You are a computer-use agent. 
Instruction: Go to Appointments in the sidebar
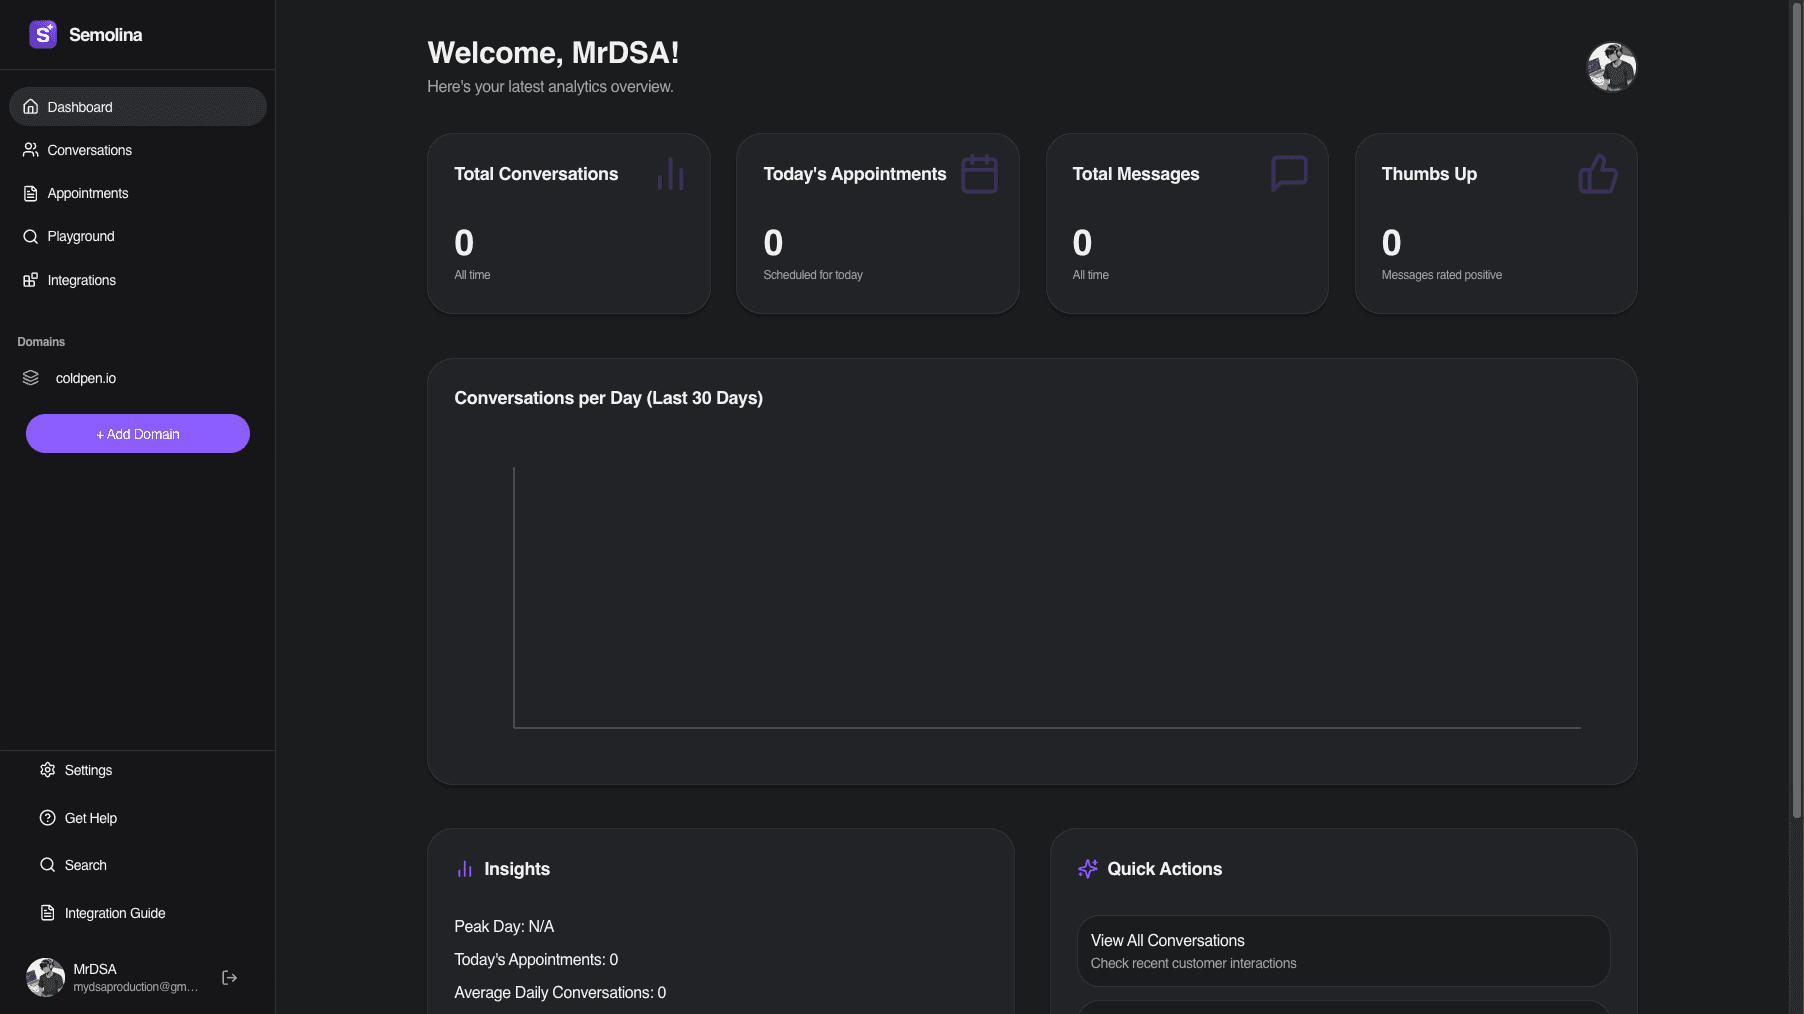87,193
